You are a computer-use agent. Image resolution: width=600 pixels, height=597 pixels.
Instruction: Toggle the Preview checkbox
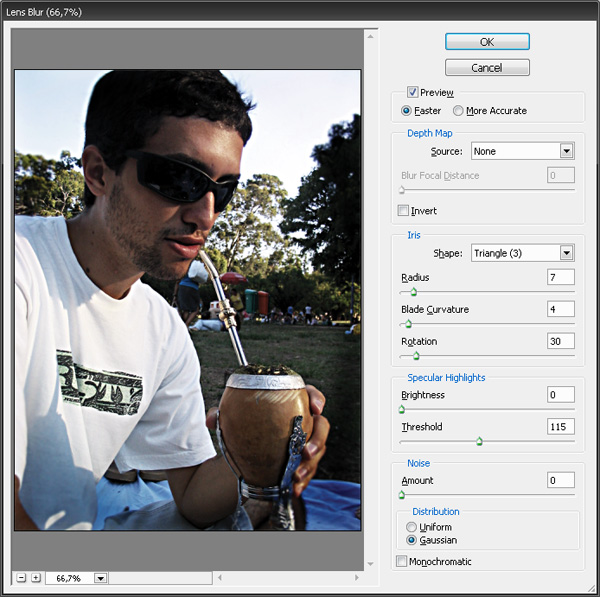coord(412,92)
